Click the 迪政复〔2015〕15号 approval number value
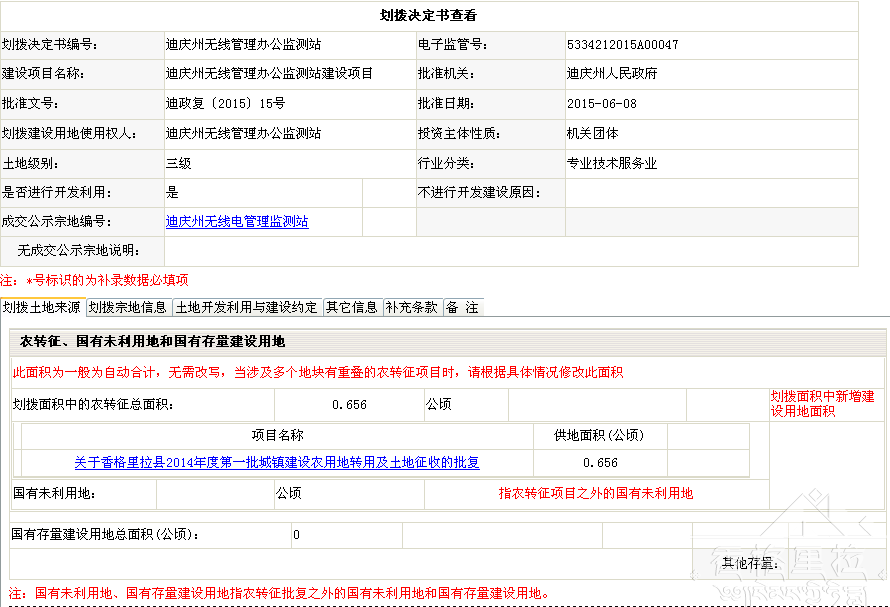890x607 pixels. (x=225, y=104)
